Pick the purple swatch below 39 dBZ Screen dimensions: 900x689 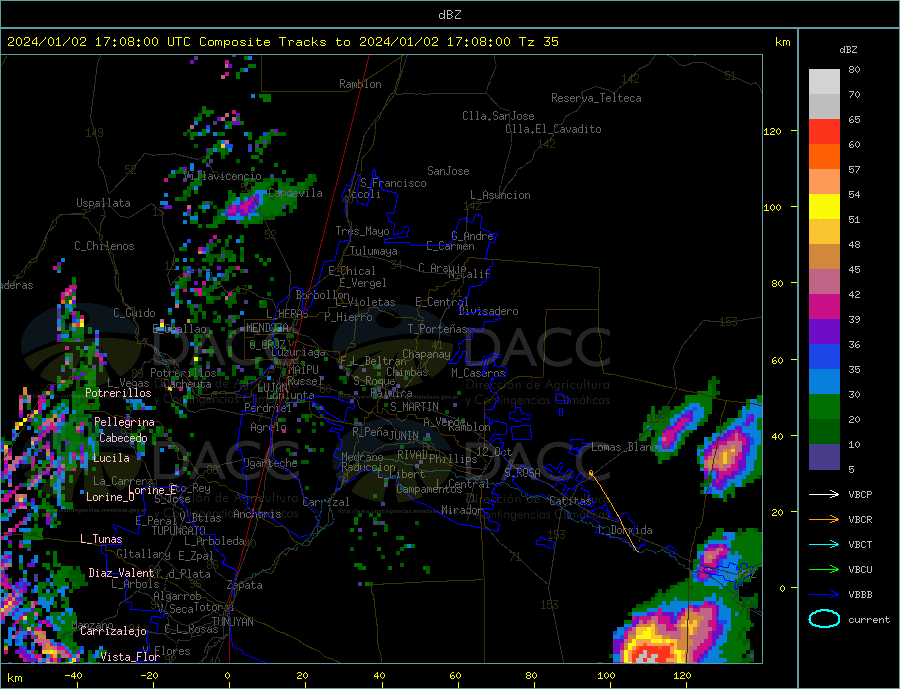pyautogui.click(x=824, y=331)
